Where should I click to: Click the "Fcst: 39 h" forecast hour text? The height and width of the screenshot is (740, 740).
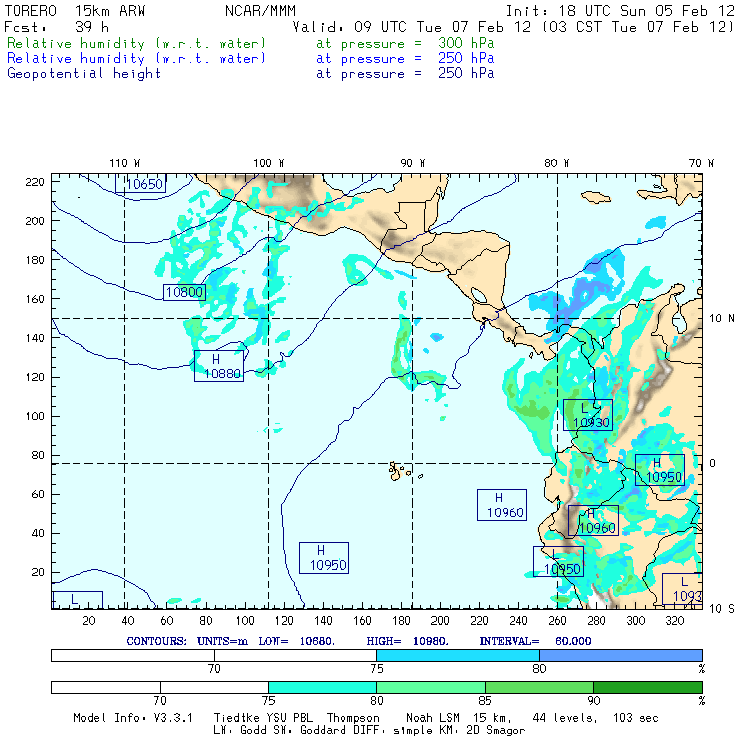click(56, 27)
